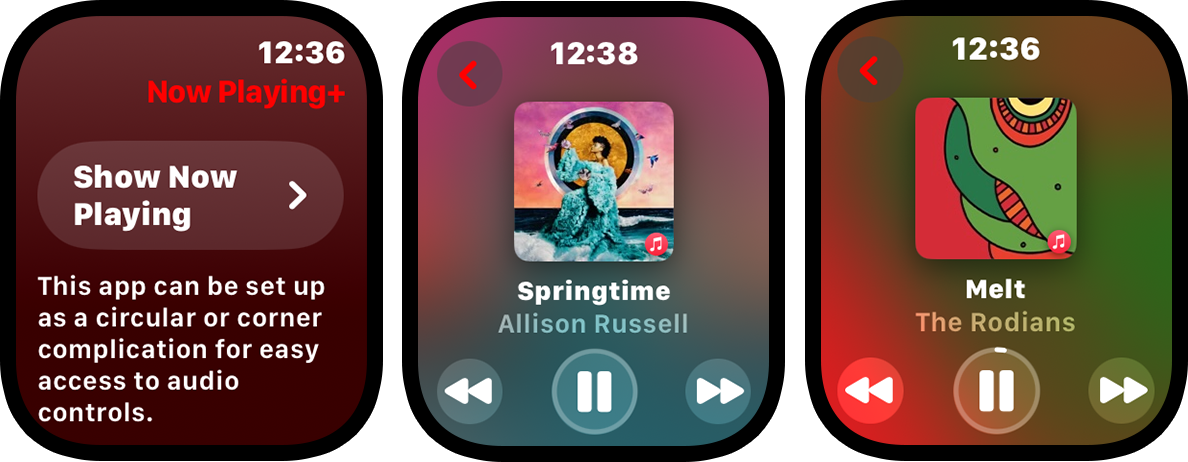
Task: Tap the red rewind button under Melt
Action: tap(870, 390)
